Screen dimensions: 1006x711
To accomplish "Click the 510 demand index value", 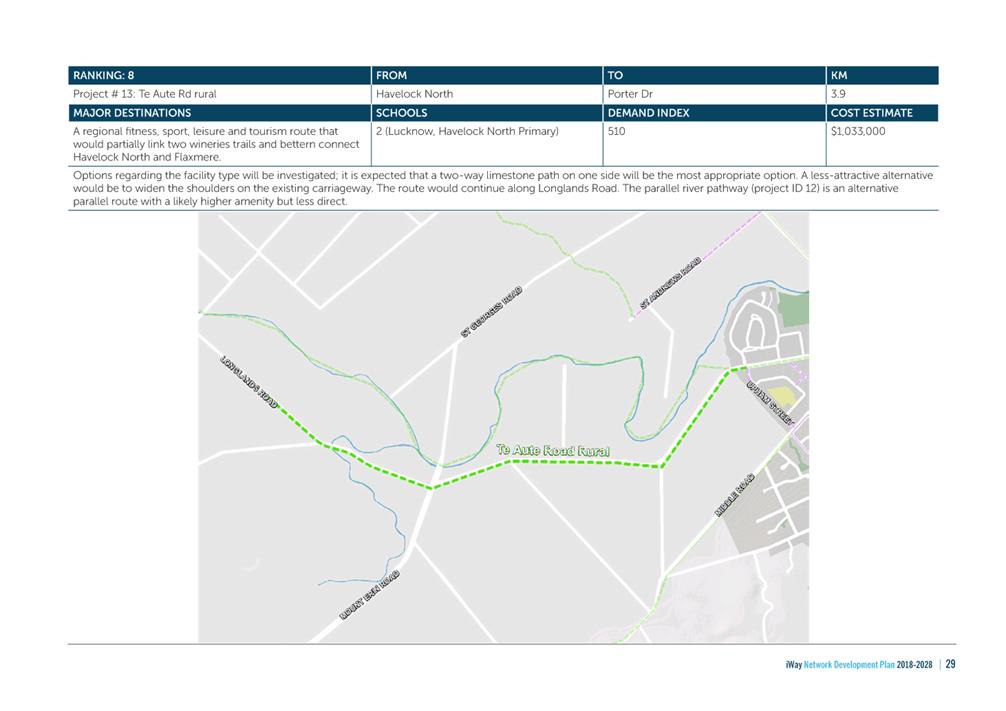I will click(x=617, y=131).
